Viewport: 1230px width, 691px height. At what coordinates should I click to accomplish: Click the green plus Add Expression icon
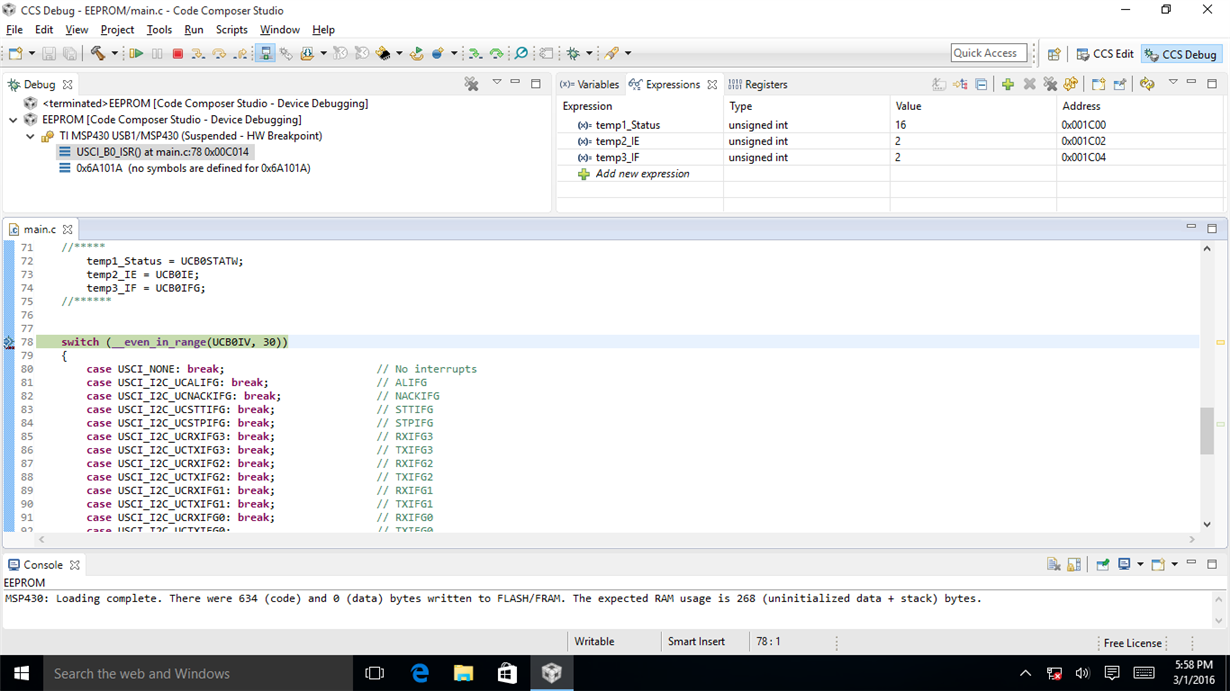(1008, 84)
